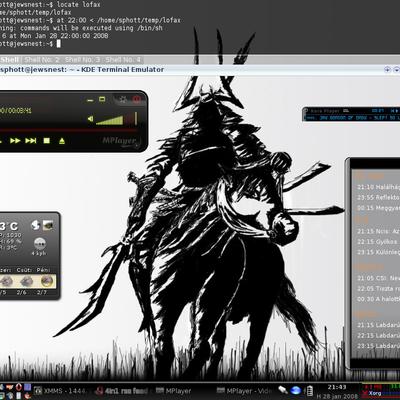This screenshot has height=400, width=400.
Task: Minimize the MPlayer skin window
Action: click(x=90, y=100)
